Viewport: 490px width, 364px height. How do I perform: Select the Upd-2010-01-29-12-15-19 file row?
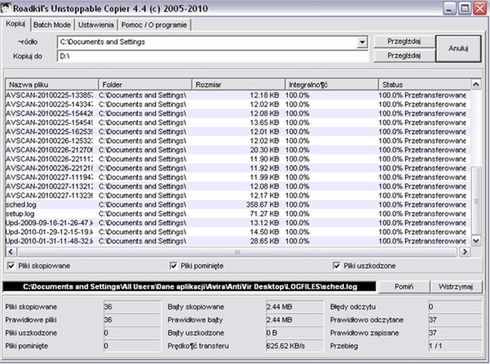pos(238,232)
